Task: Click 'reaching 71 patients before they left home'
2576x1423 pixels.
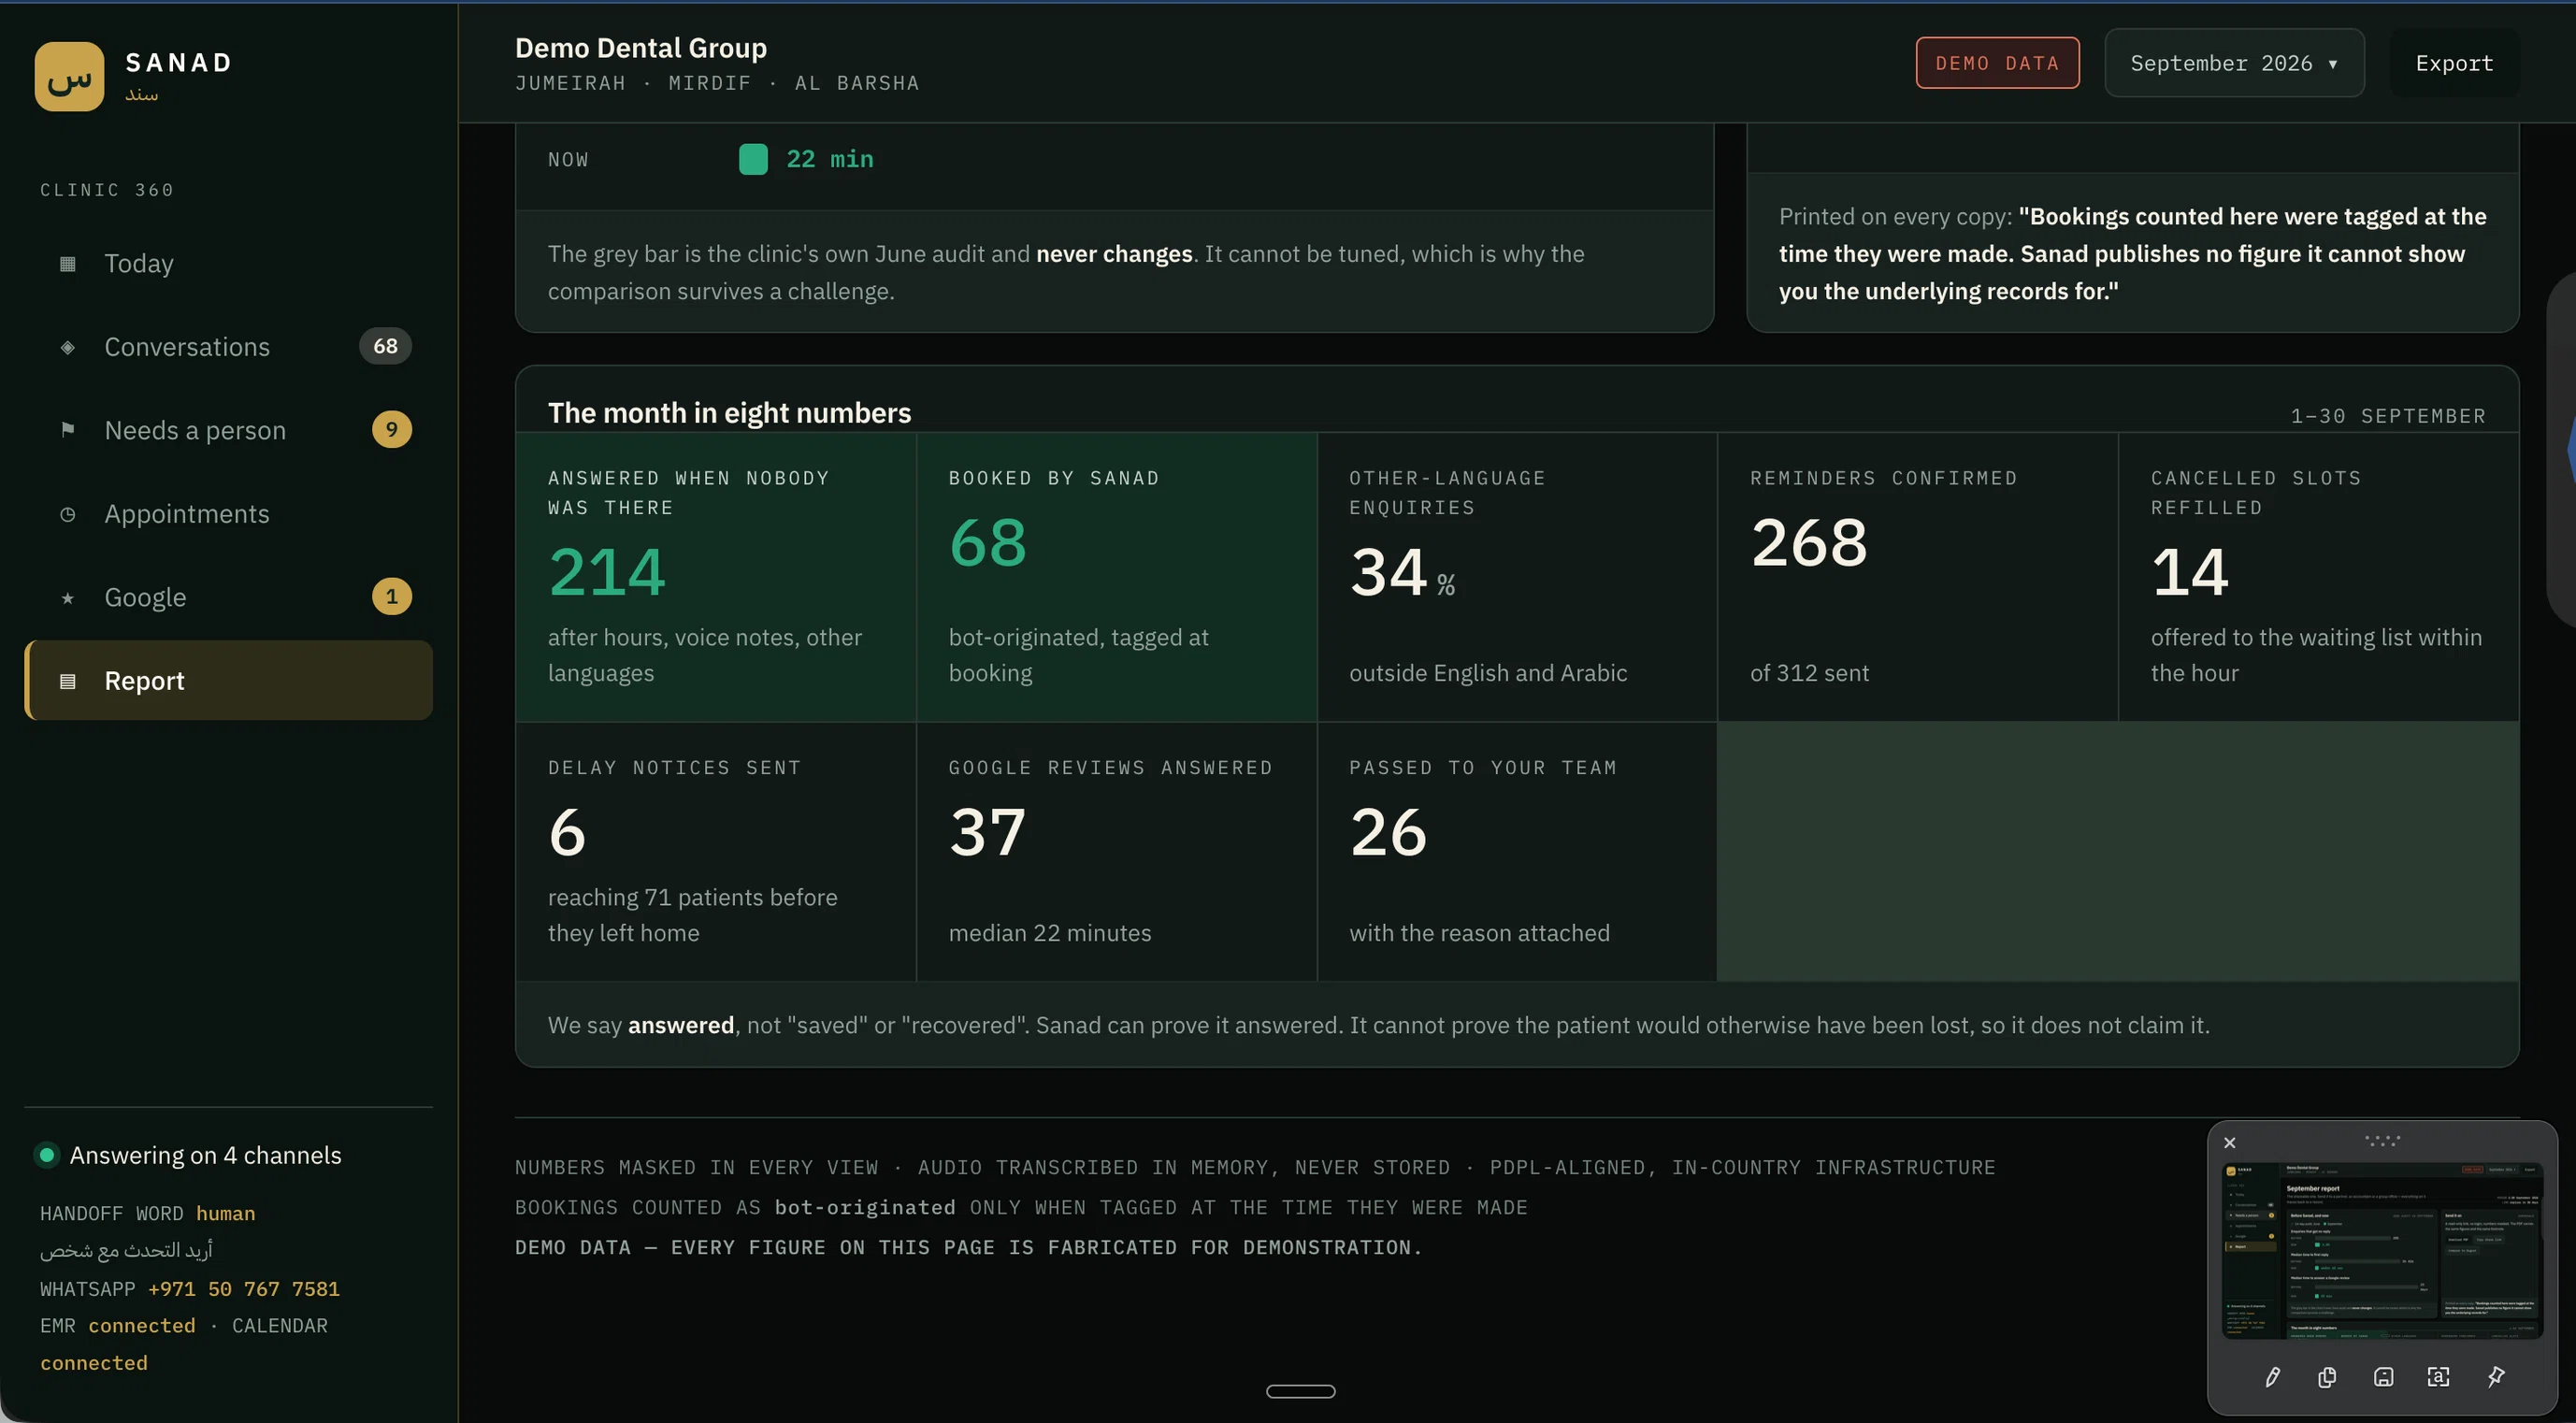Action: pyautogui.click(x=693, y=915)
